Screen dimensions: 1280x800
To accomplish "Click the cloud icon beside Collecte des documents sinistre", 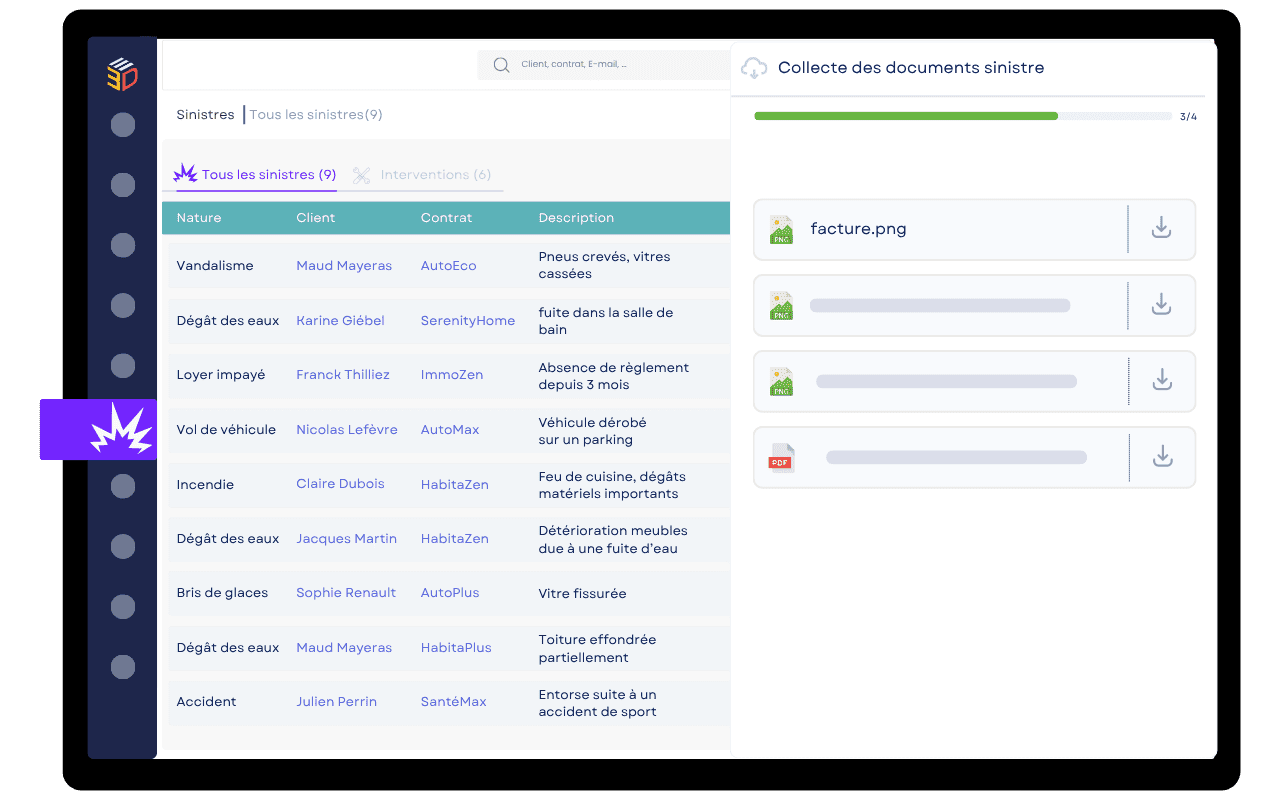I will (x=753, y=67).
